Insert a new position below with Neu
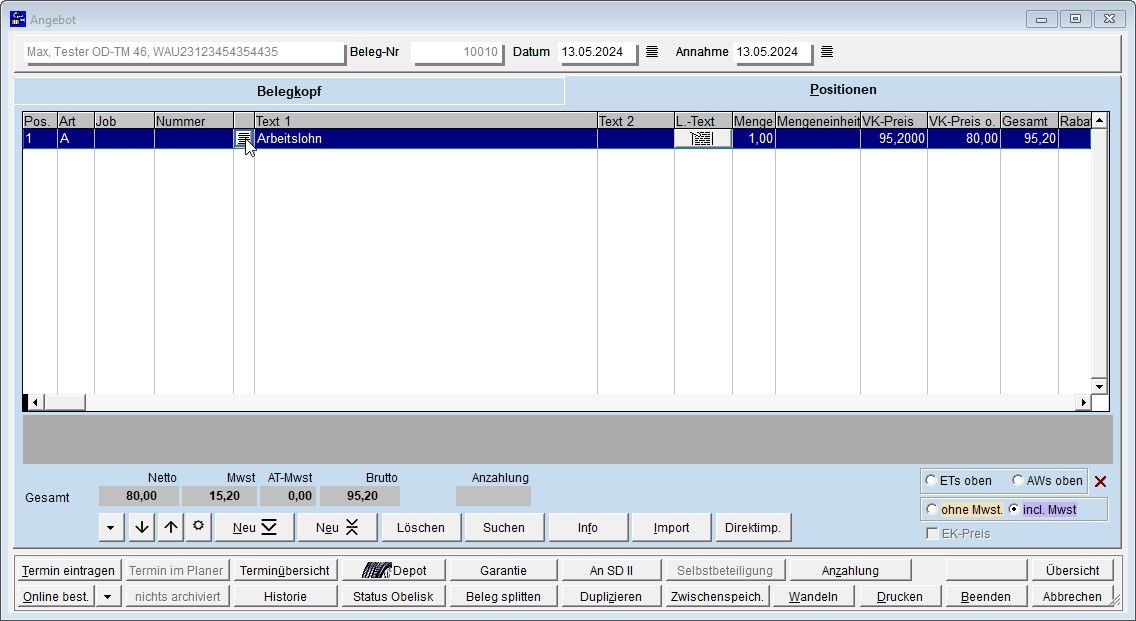 tap(254, 528)
